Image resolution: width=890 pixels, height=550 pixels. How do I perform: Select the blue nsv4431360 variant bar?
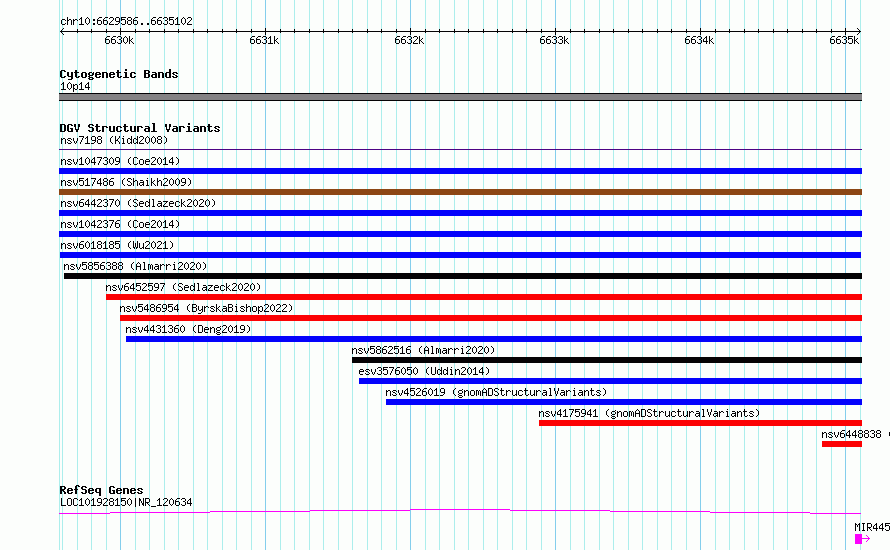click(x=494, y=339)
